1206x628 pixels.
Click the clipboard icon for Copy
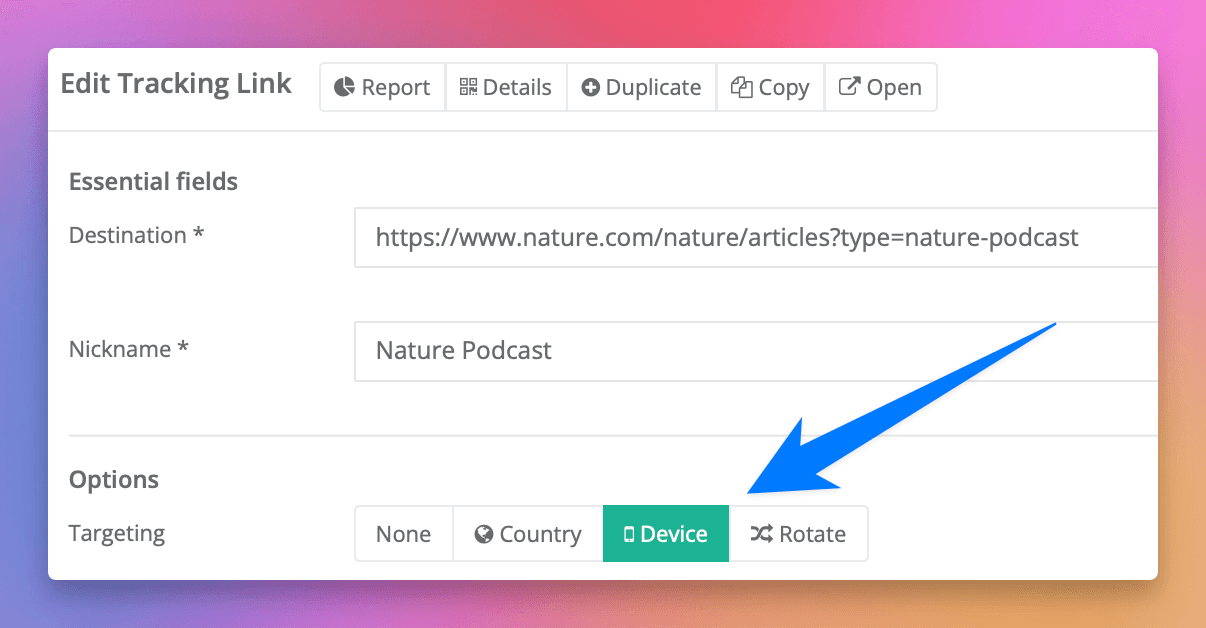pyautogui.click(x=741, y=87)
